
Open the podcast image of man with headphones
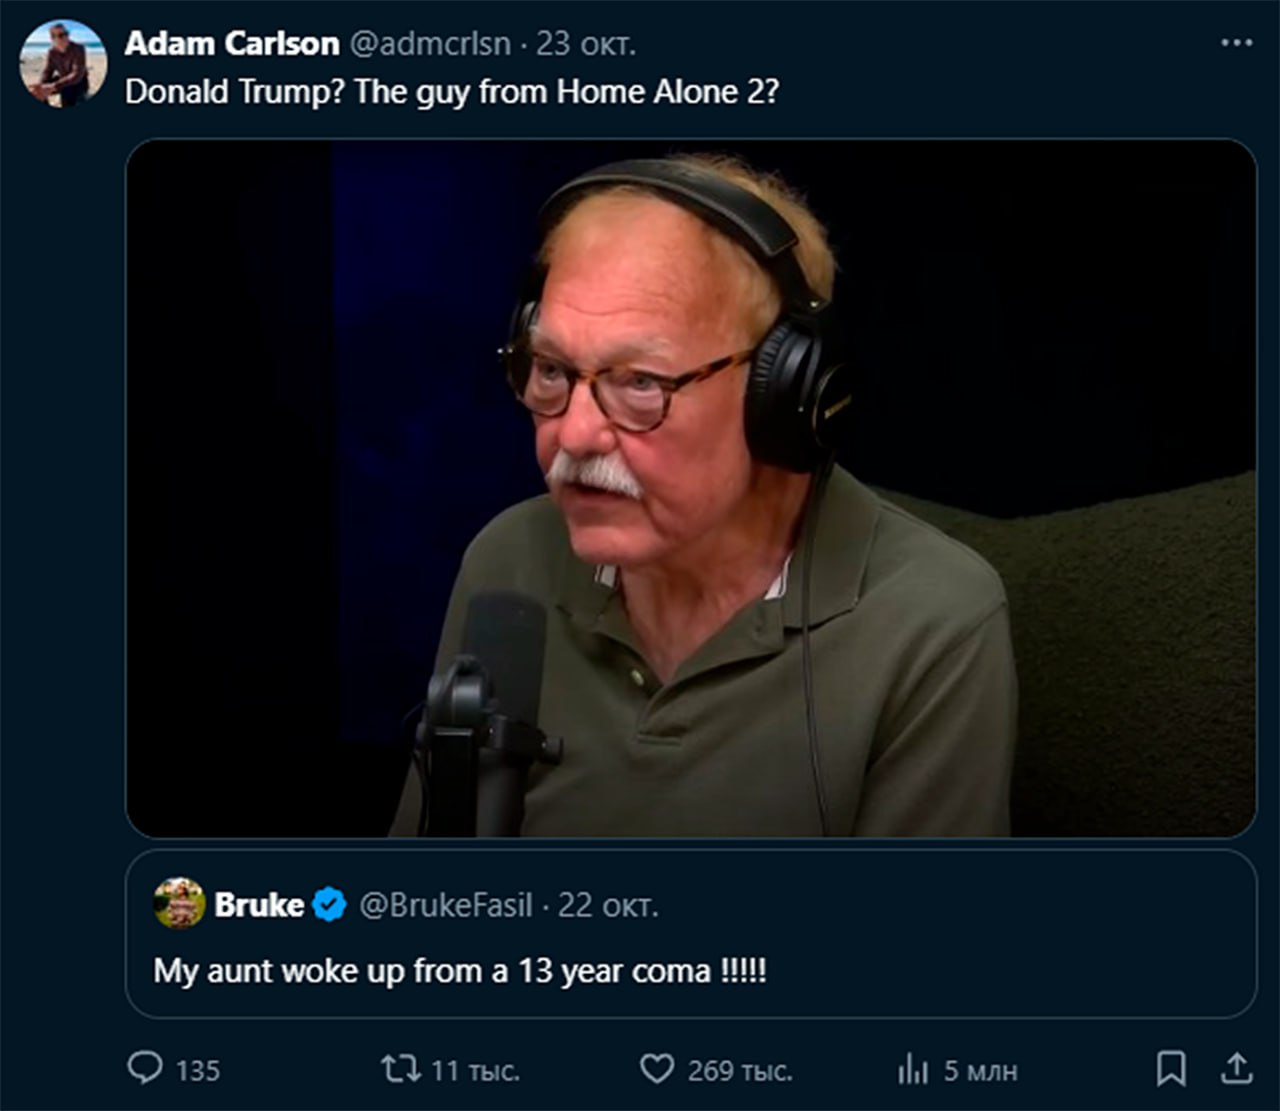click(690, 488)
